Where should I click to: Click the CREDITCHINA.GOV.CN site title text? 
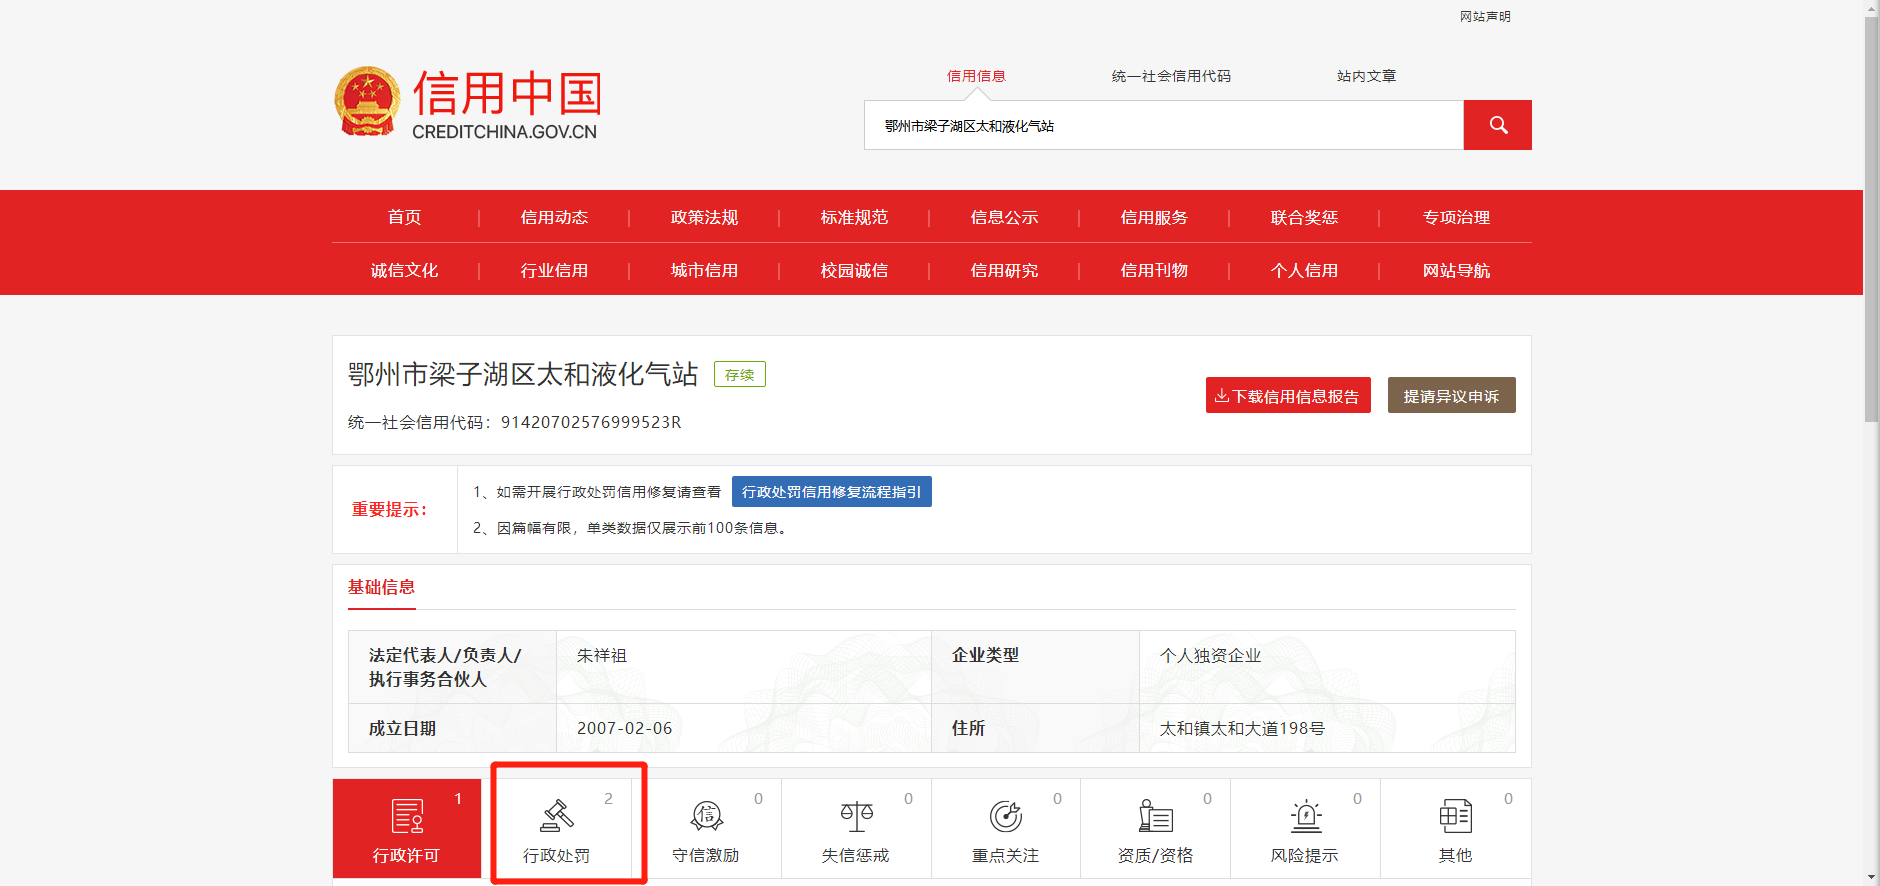pyautogui.click(x=505, y=132)
